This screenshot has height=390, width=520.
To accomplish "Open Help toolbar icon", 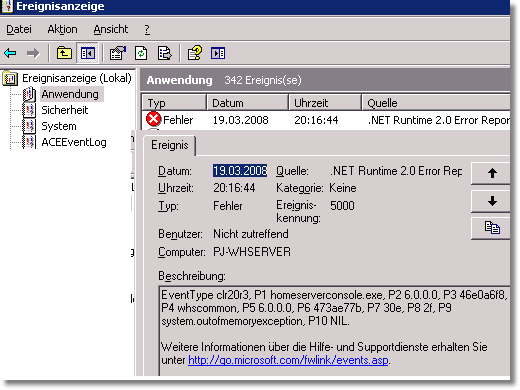I will point(195,53).
